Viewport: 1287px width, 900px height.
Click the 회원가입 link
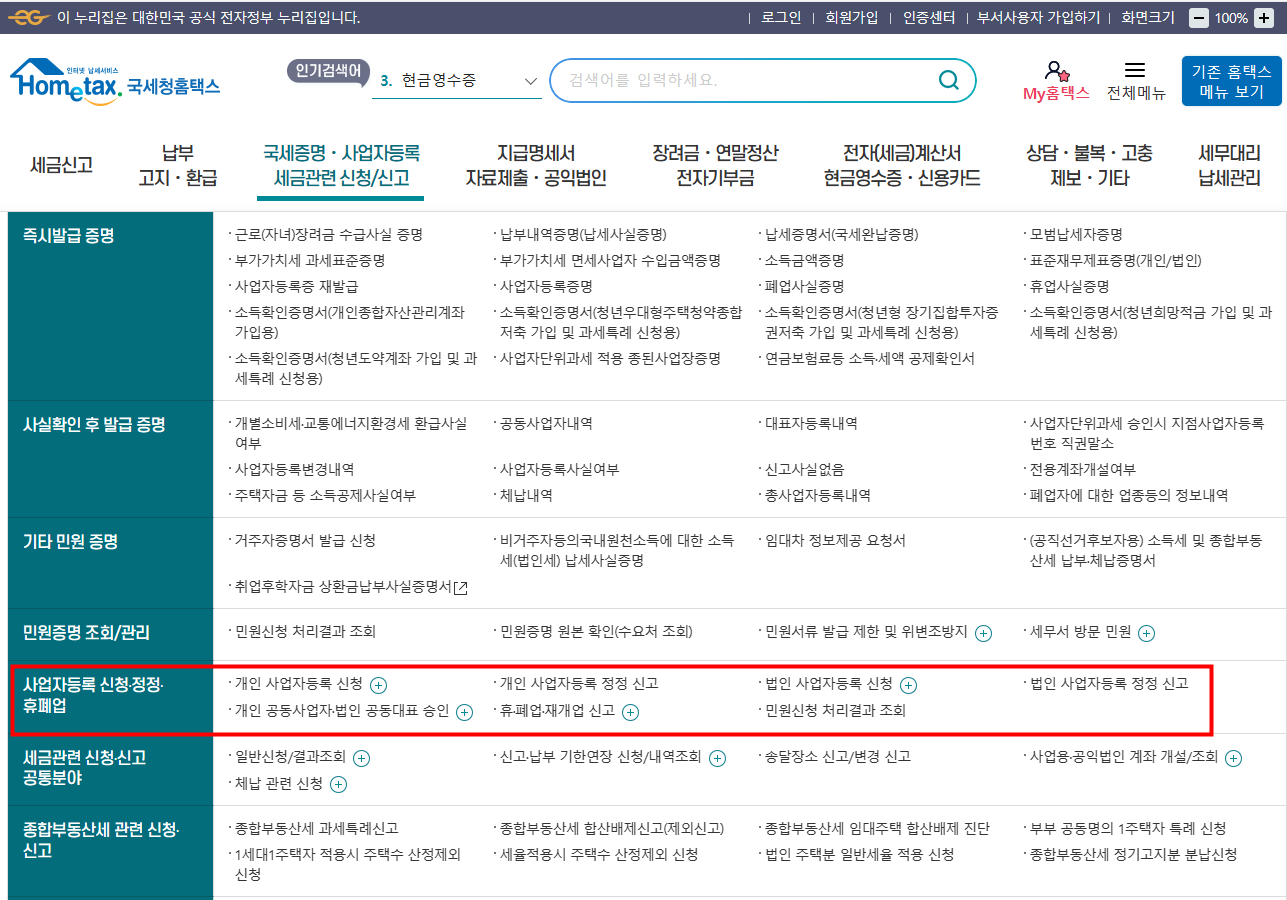851,18
